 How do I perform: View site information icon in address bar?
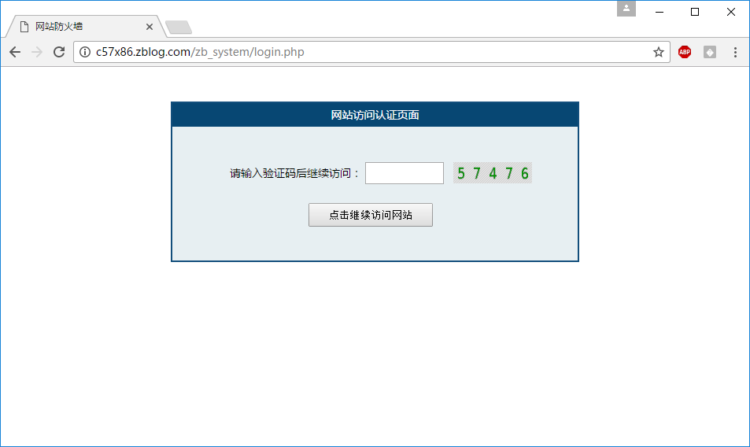(x=85, y=52)
